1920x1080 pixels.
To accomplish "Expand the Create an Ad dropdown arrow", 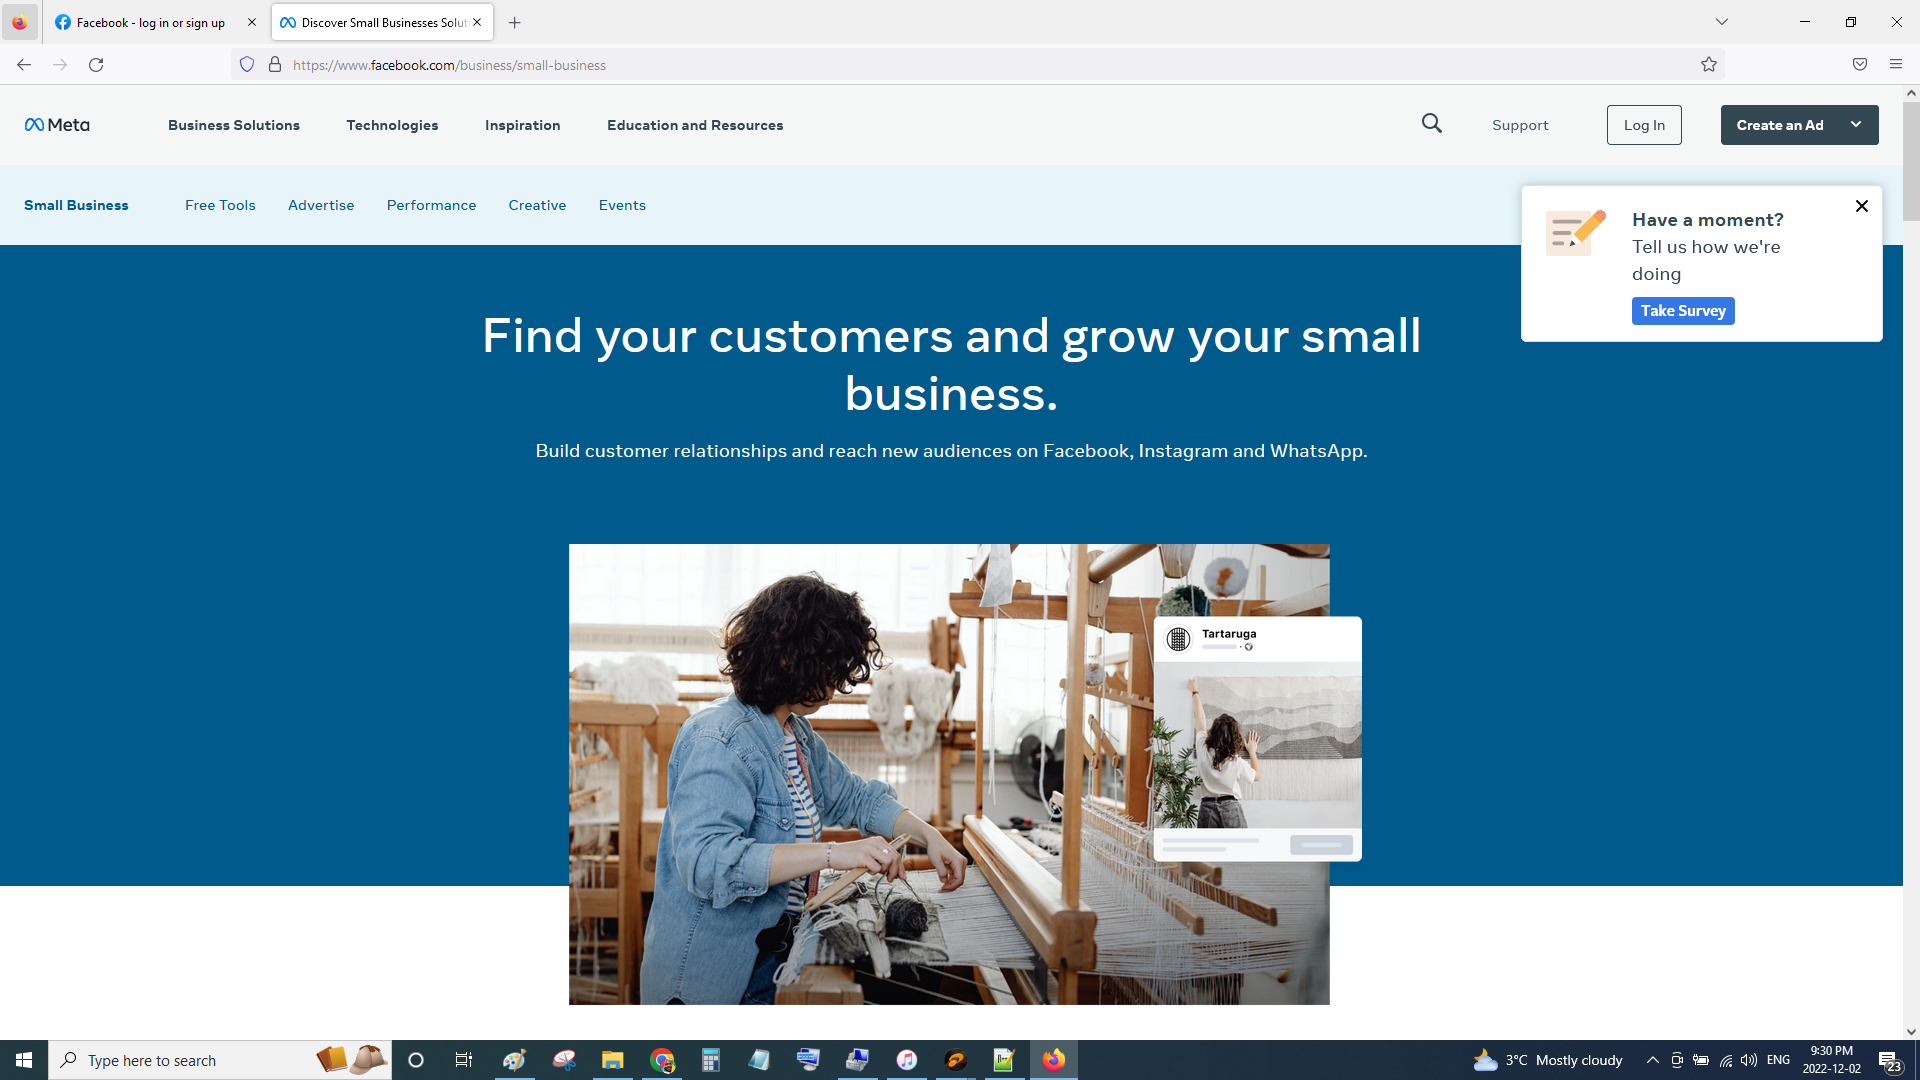I will click(x=1856, y=125).
